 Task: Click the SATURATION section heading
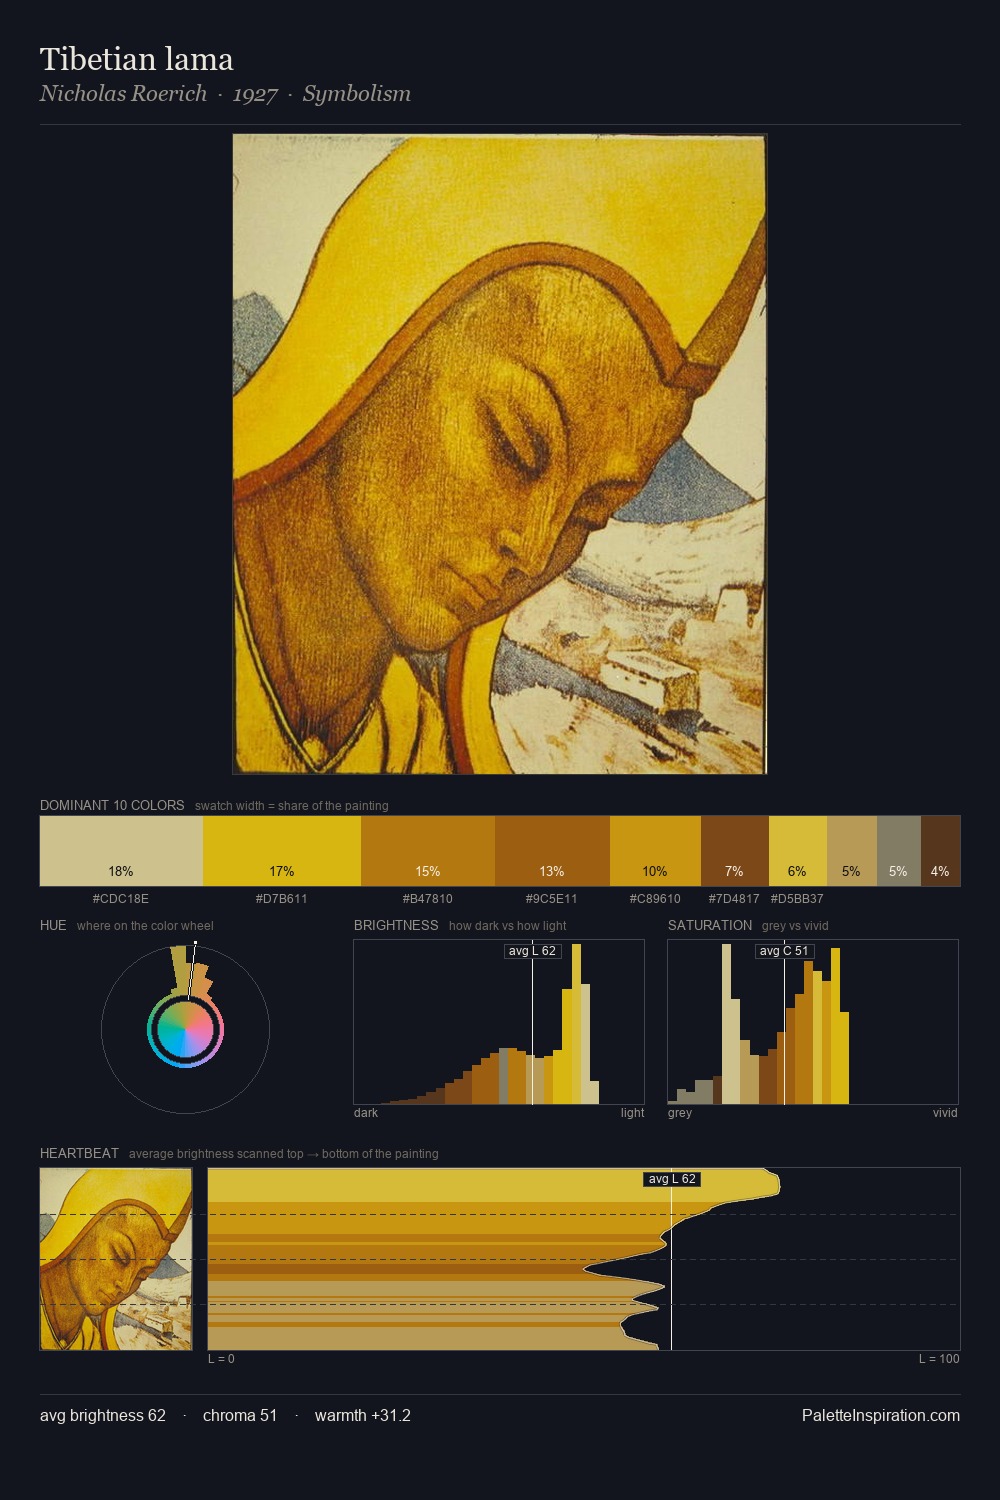tap(710, 925)
